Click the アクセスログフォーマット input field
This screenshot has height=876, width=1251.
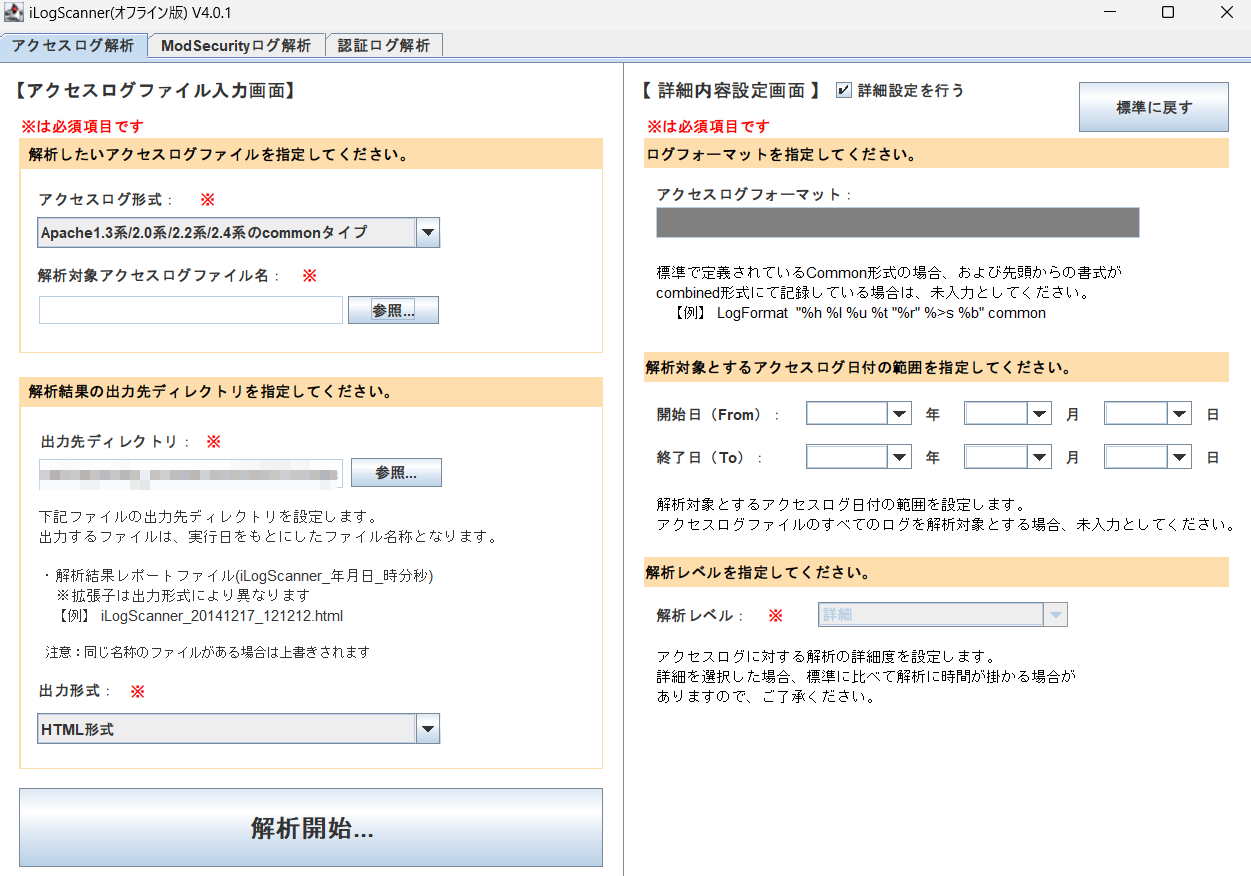(x=897, y=223)
